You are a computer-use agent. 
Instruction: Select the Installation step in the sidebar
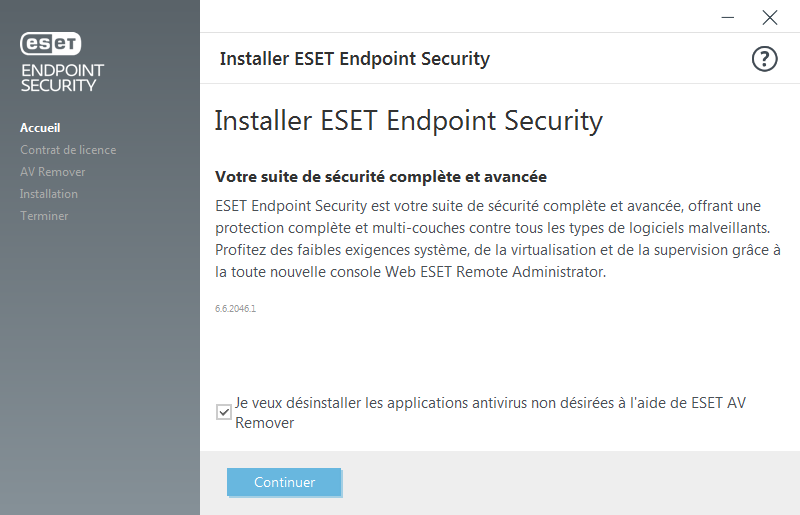tap(49, 194)
